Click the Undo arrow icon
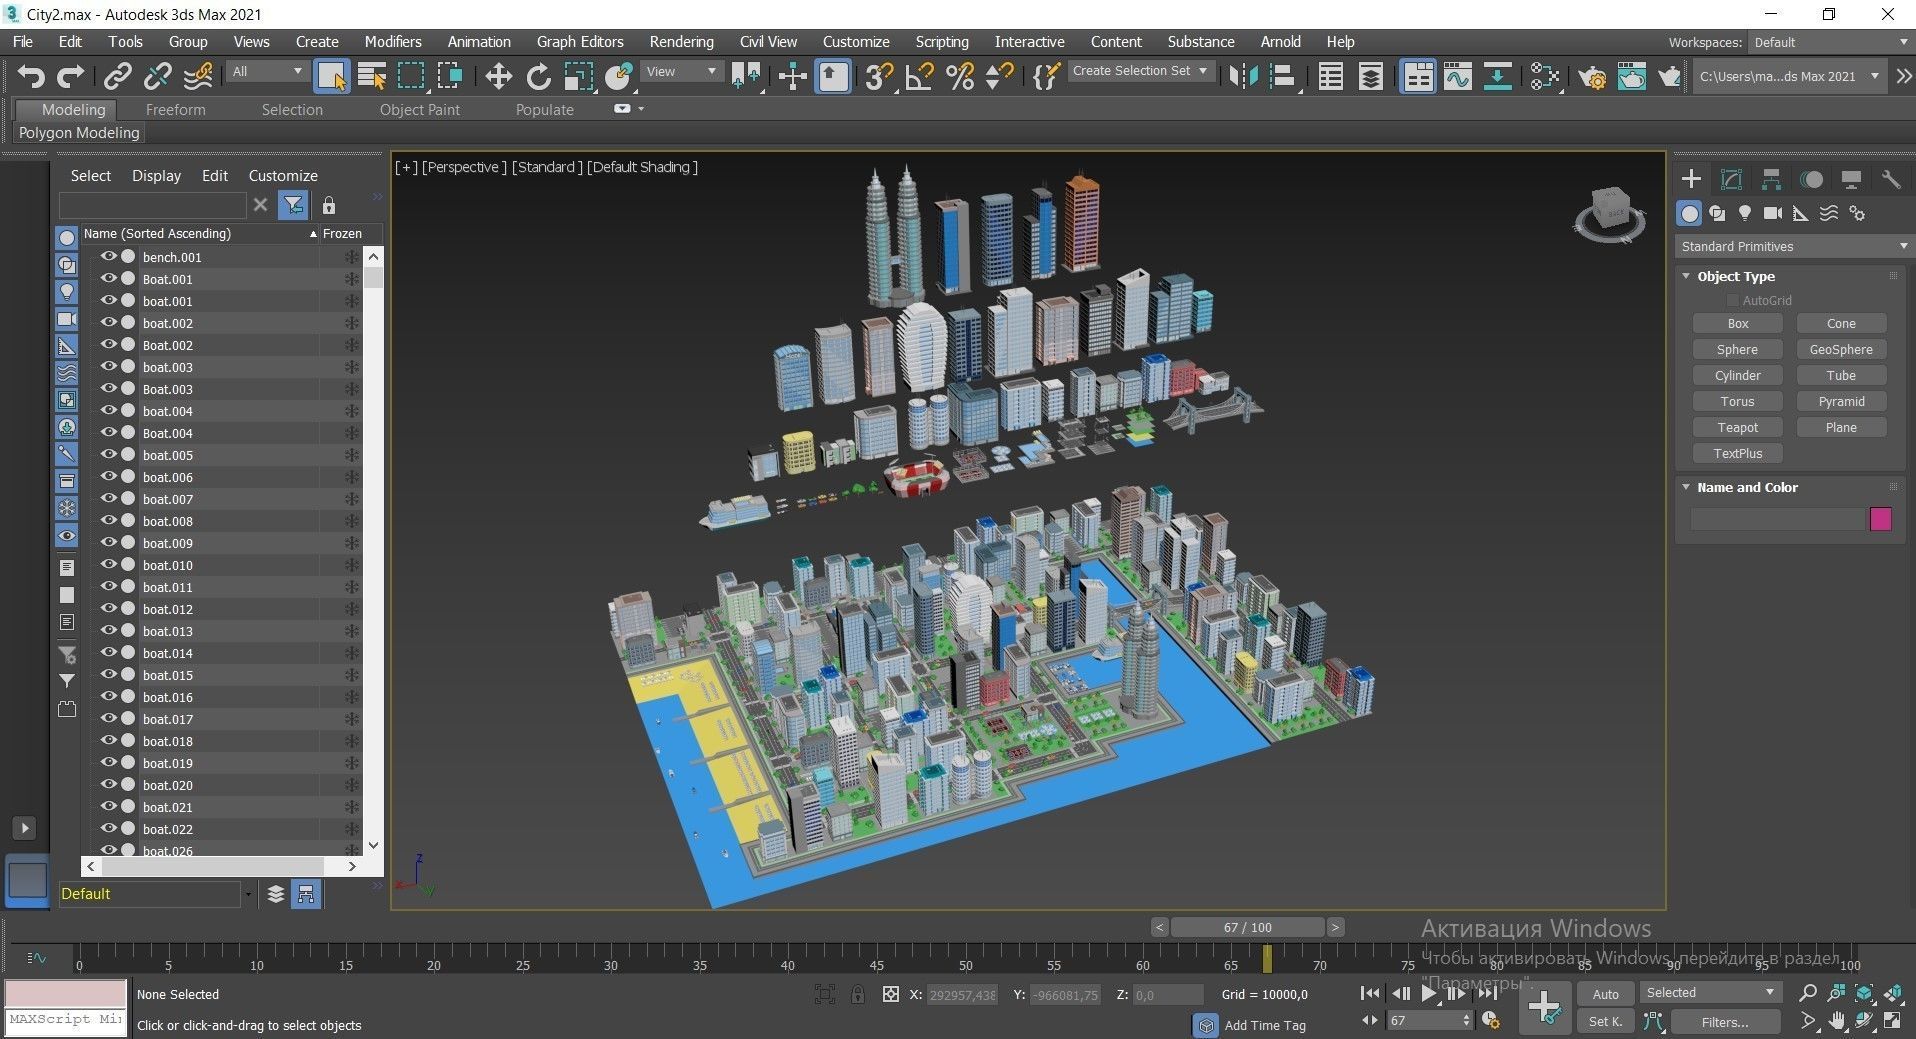Screen dimensions: 1916x1039 [x=31, y=76]
